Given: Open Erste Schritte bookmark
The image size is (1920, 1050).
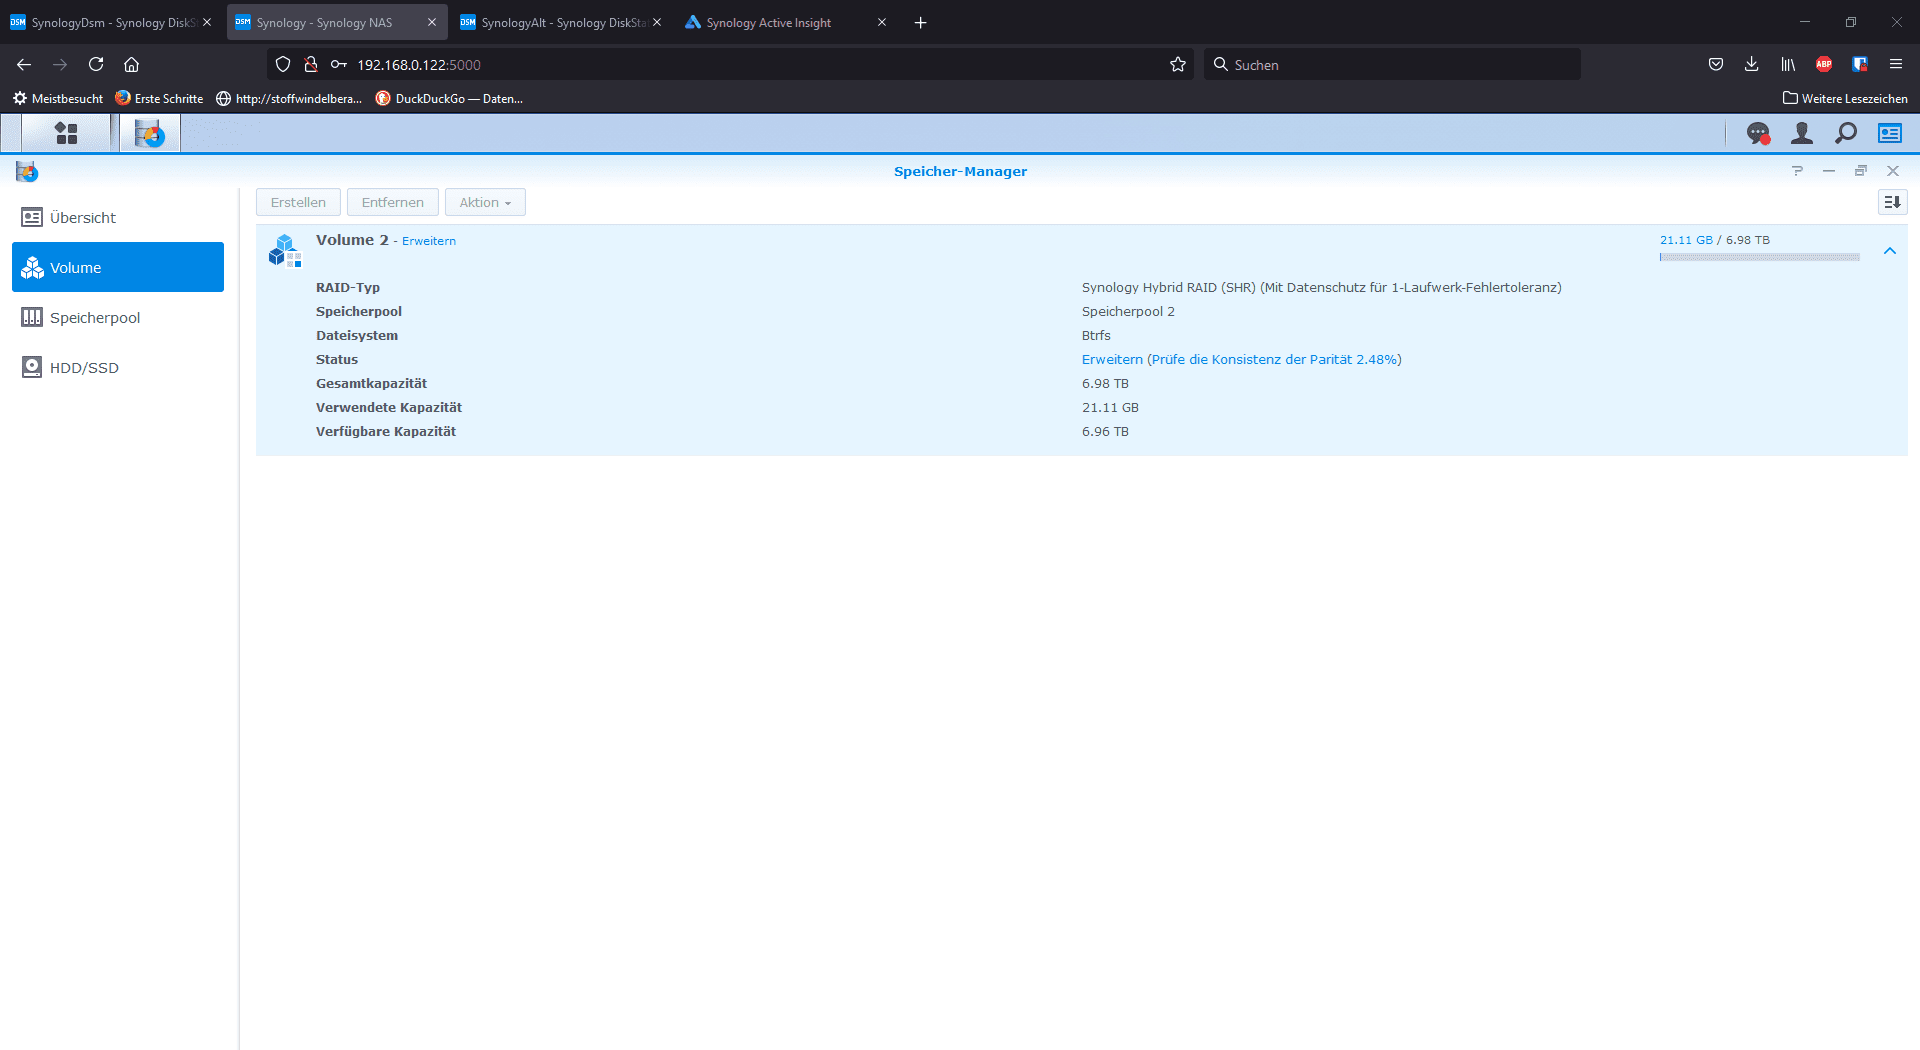Looking at the screenshot, I should click(159, 98).
